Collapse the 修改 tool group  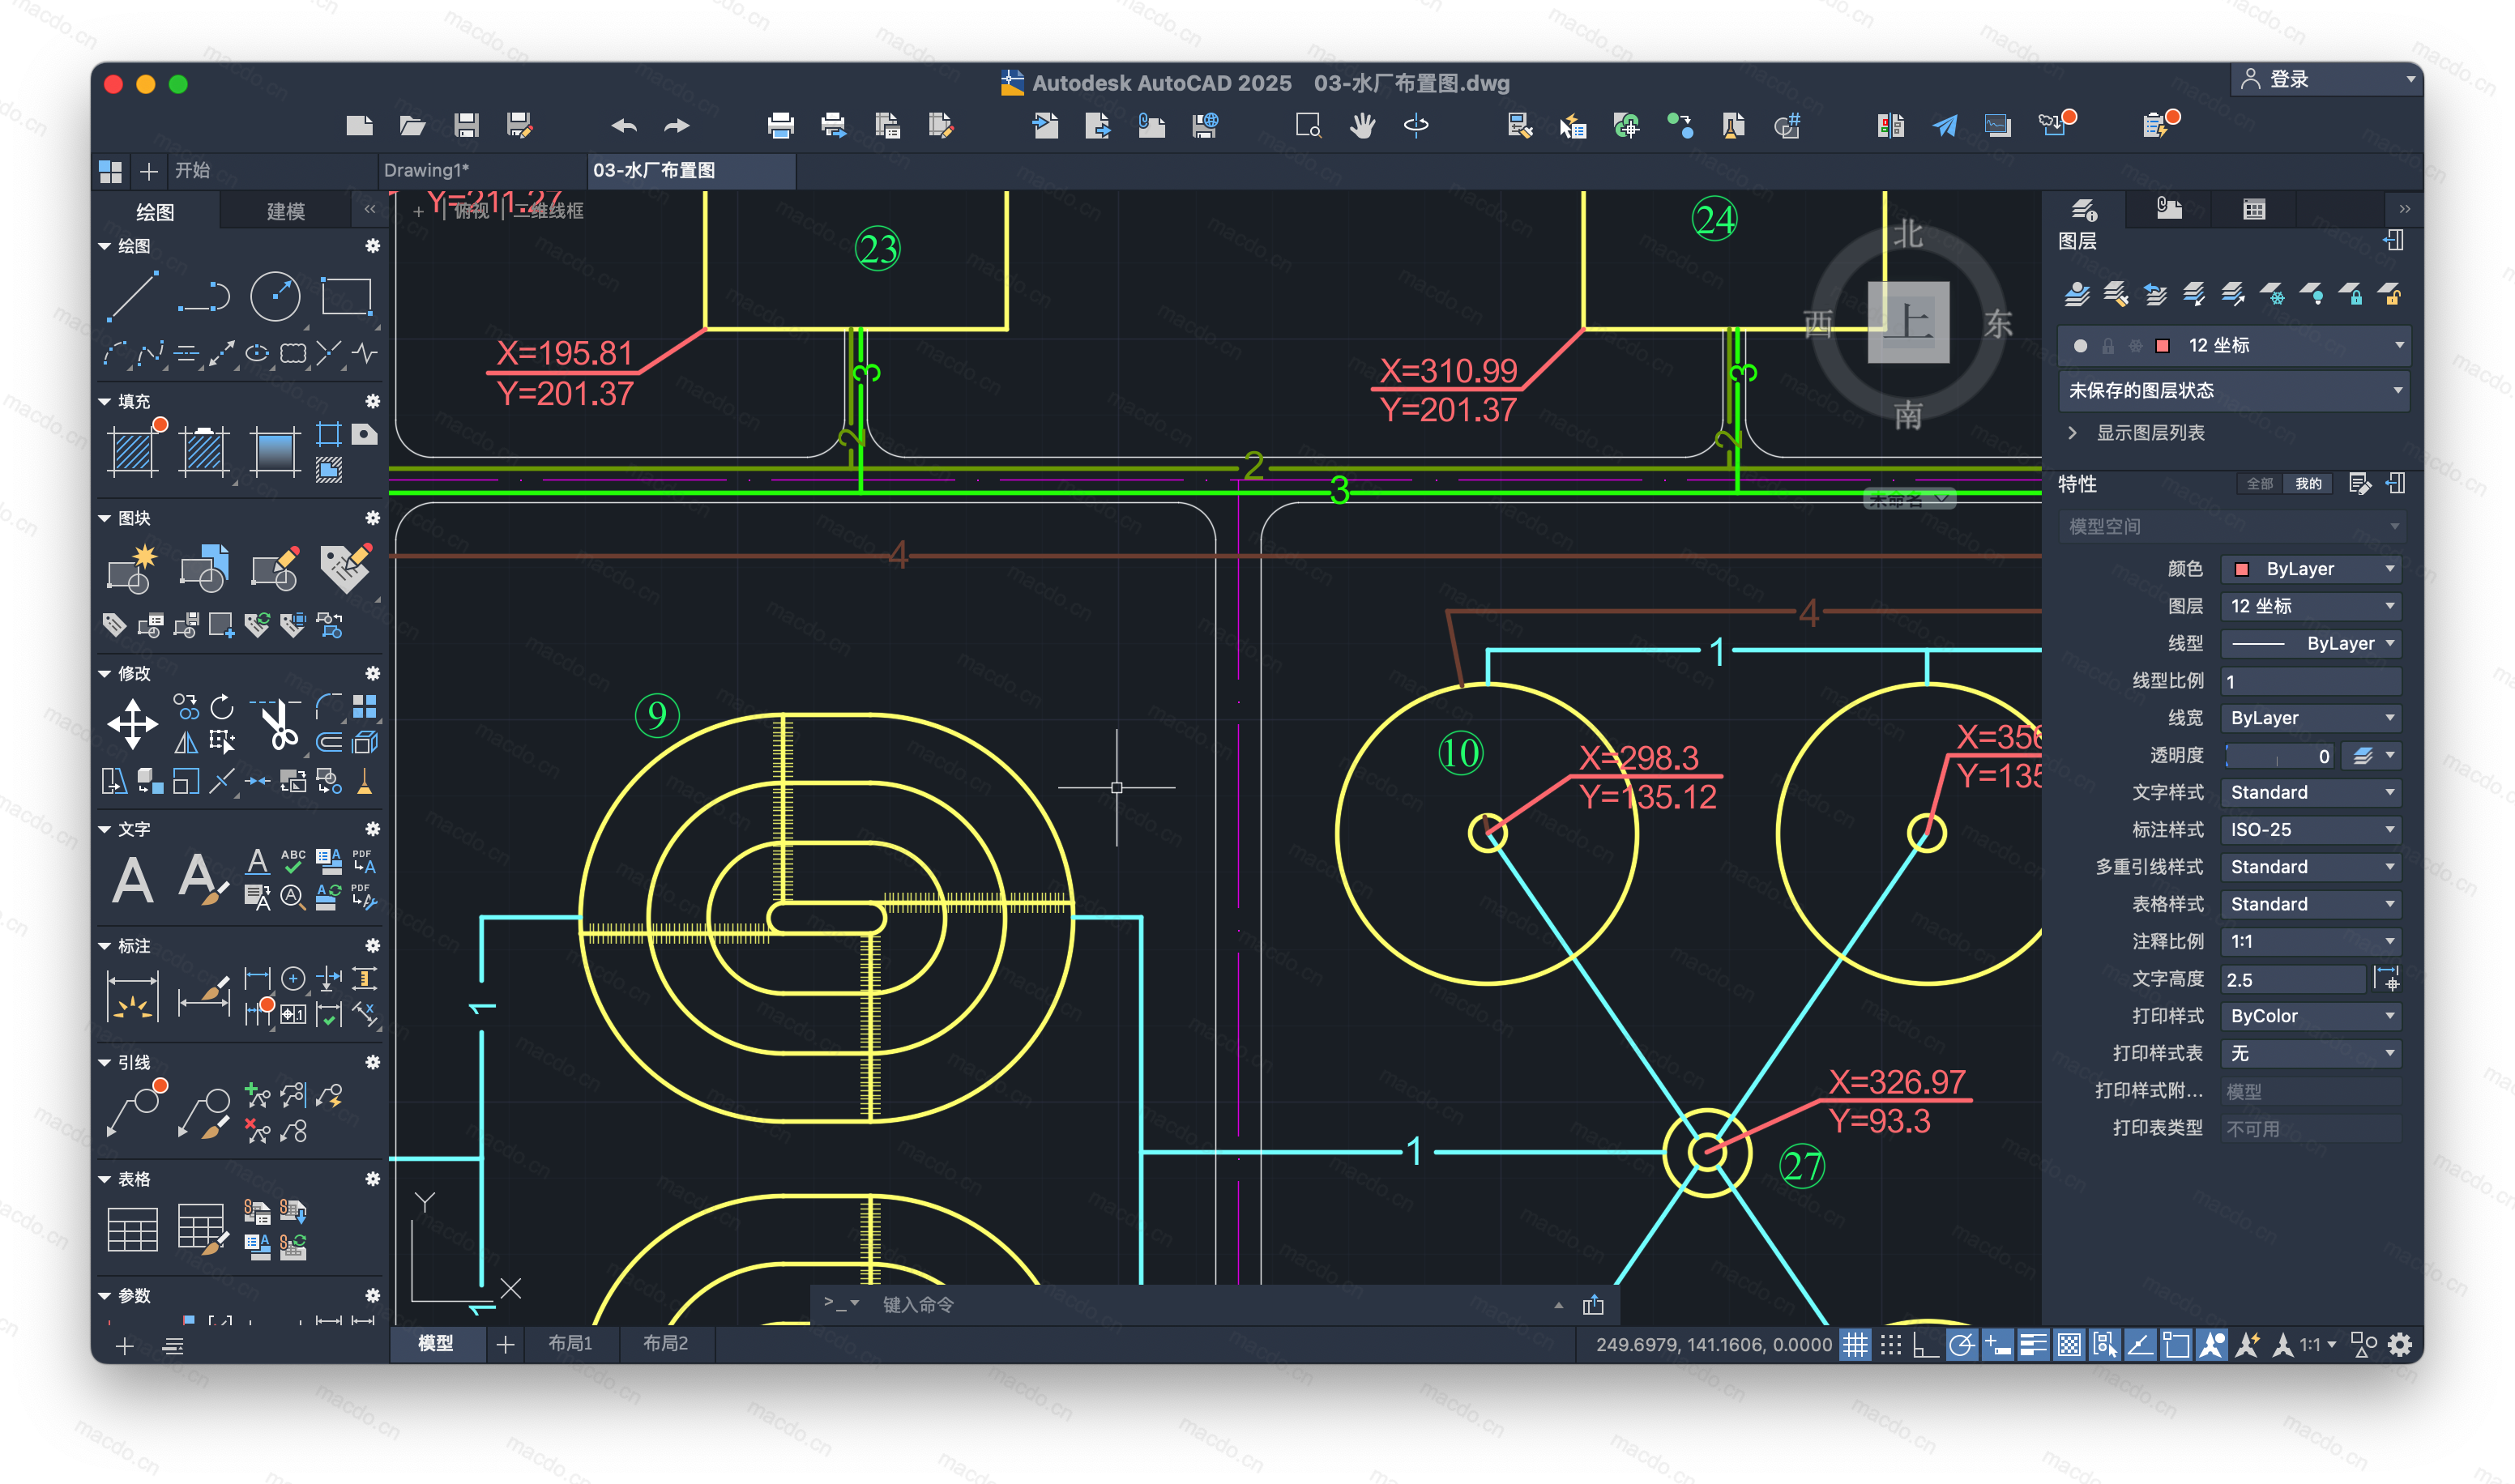(104, 674)
